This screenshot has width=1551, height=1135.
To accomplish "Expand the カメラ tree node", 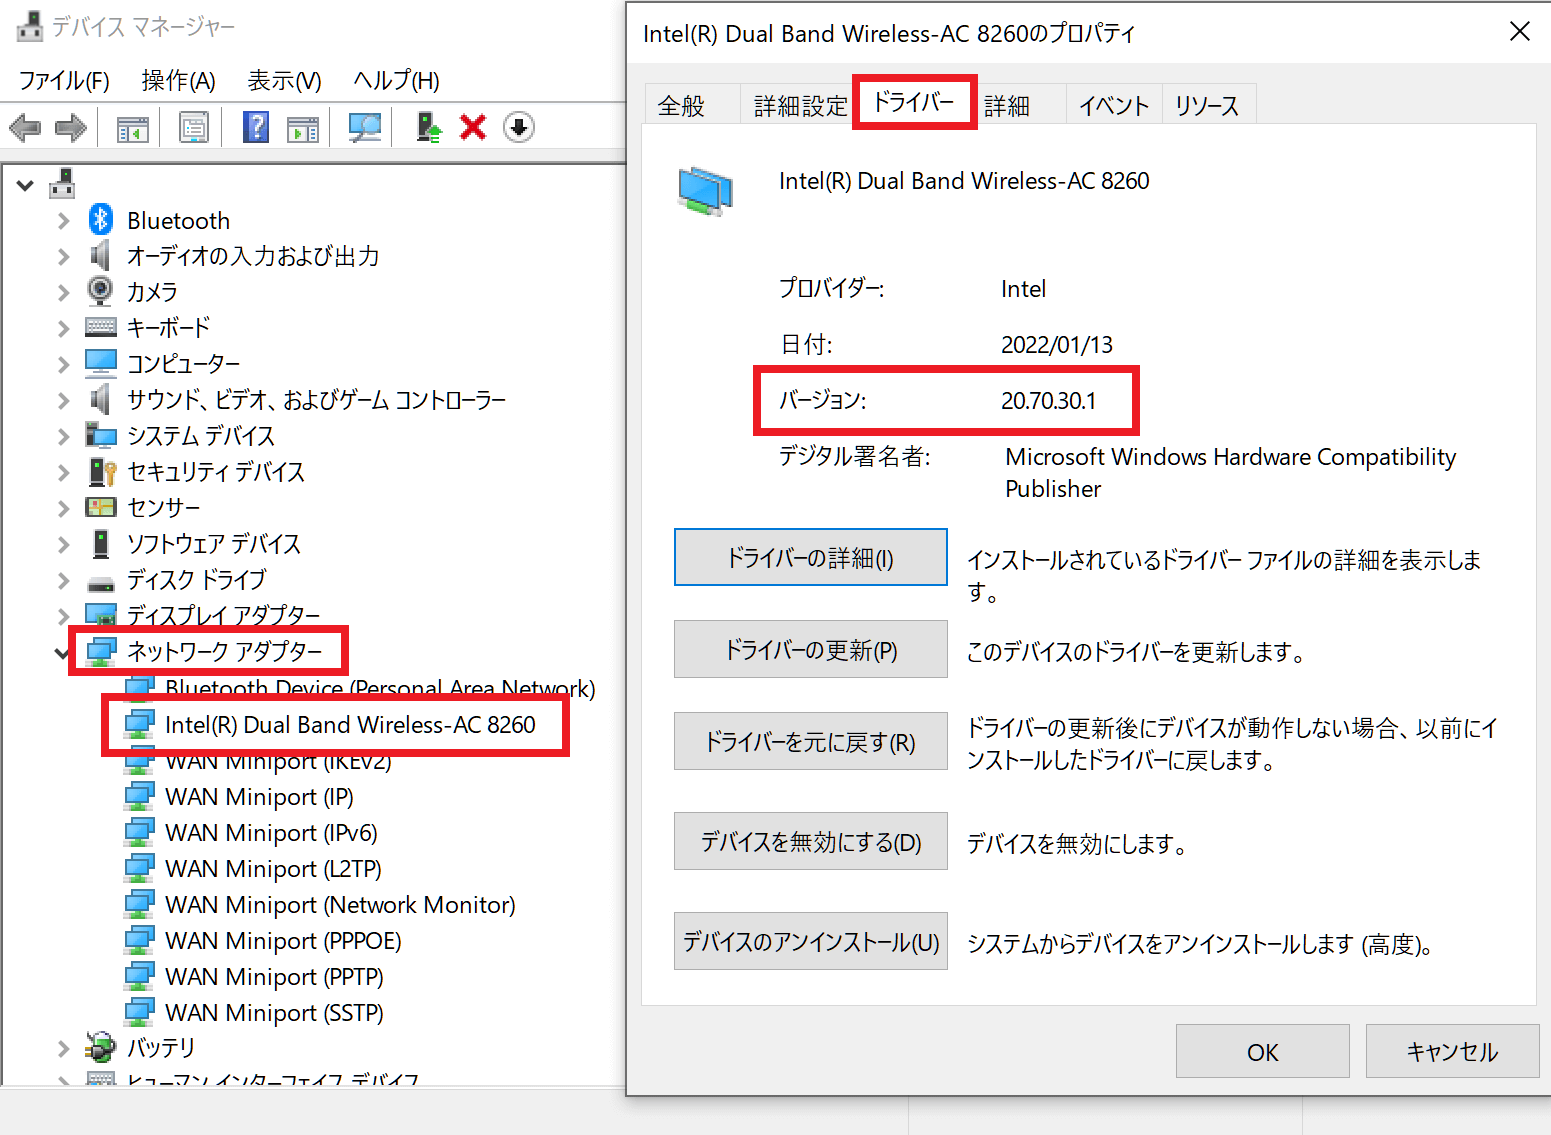I will pyautogui.click(x=64, y=292).
